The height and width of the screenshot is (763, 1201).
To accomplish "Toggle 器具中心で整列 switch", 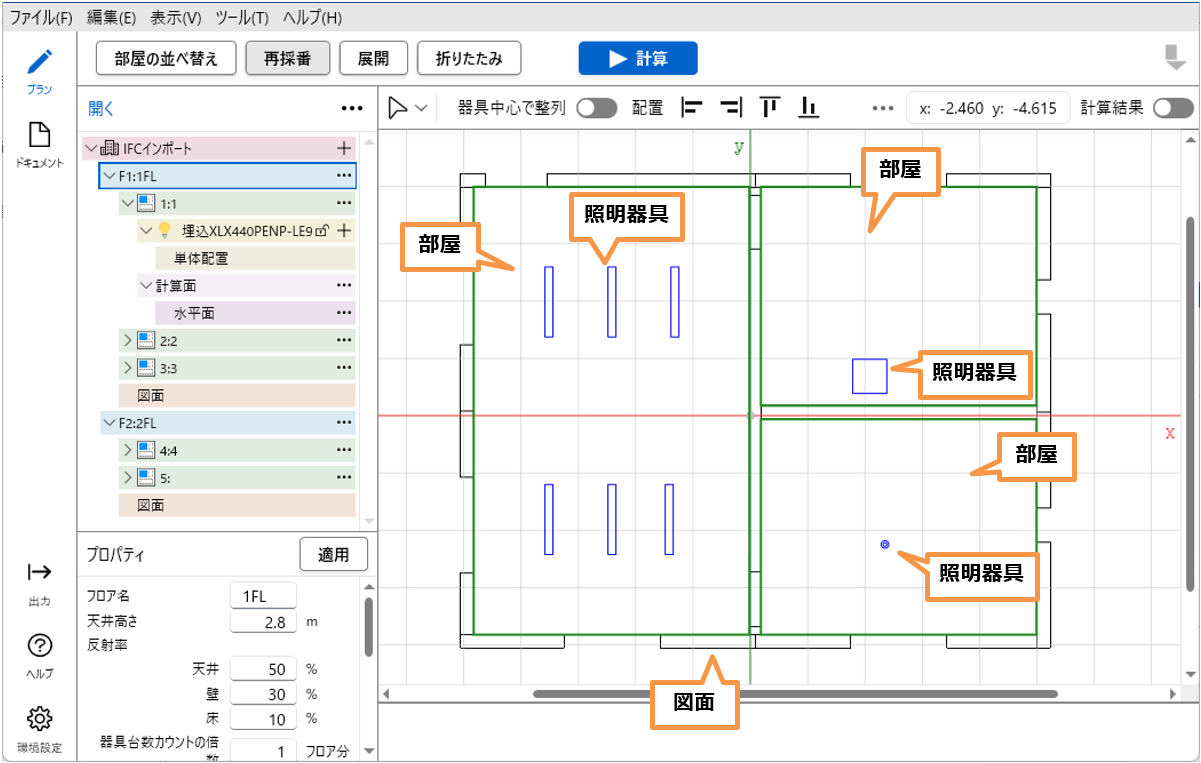I will 596,108.
